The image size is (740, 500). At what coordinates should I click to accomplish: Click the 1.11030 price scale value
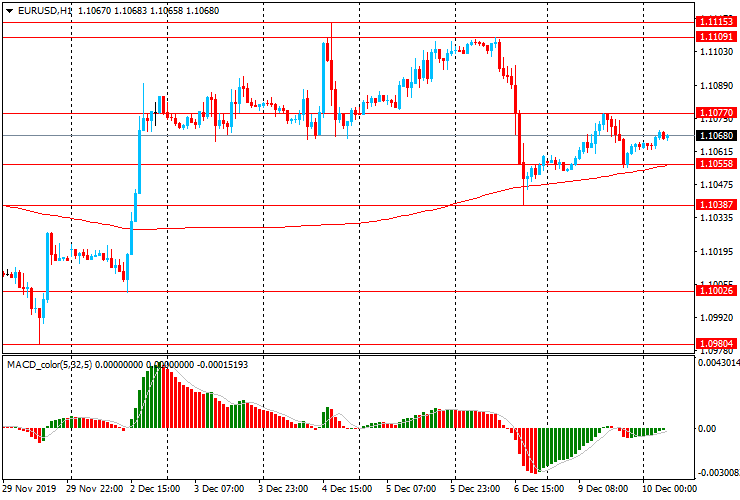pyautogui.click(x=716, y=51)
